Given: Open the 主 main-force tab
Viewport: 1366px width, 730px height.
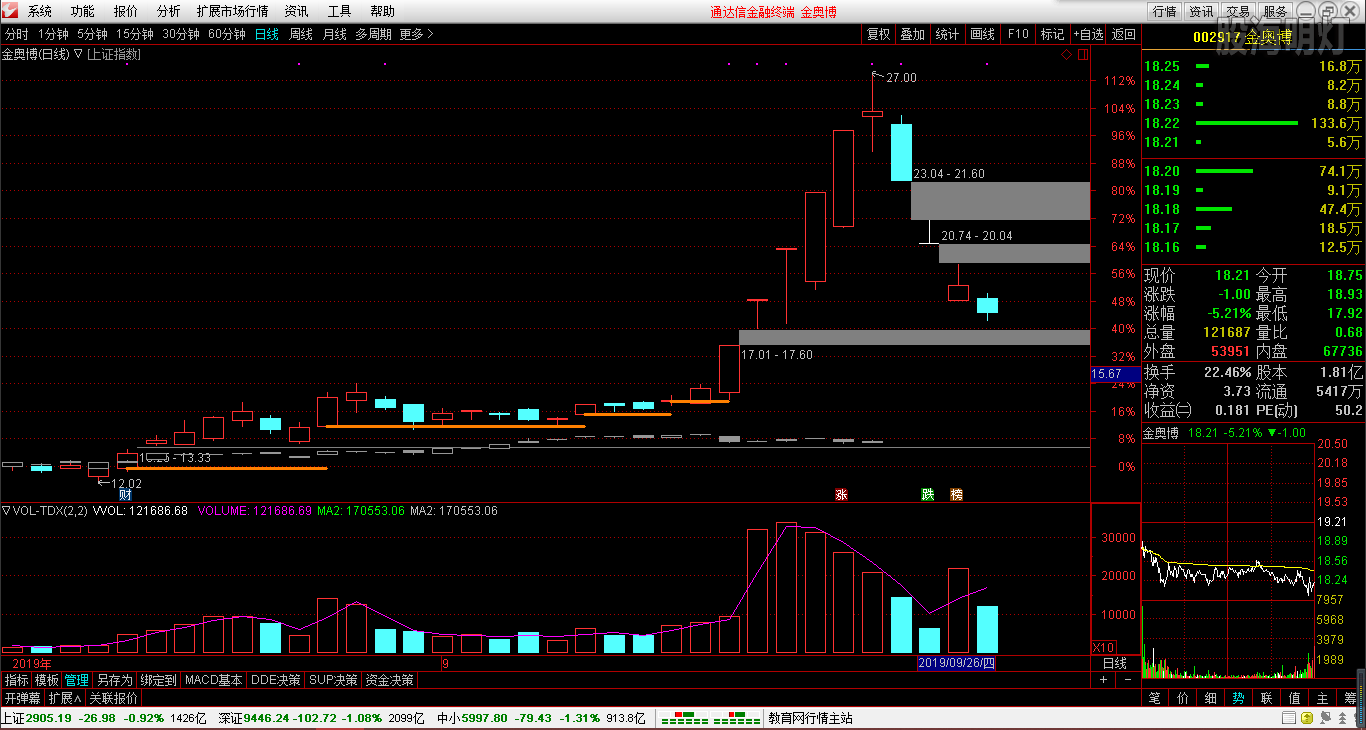Looking at the screenshot, I should pyautogui.click(x=1323, y=698).
